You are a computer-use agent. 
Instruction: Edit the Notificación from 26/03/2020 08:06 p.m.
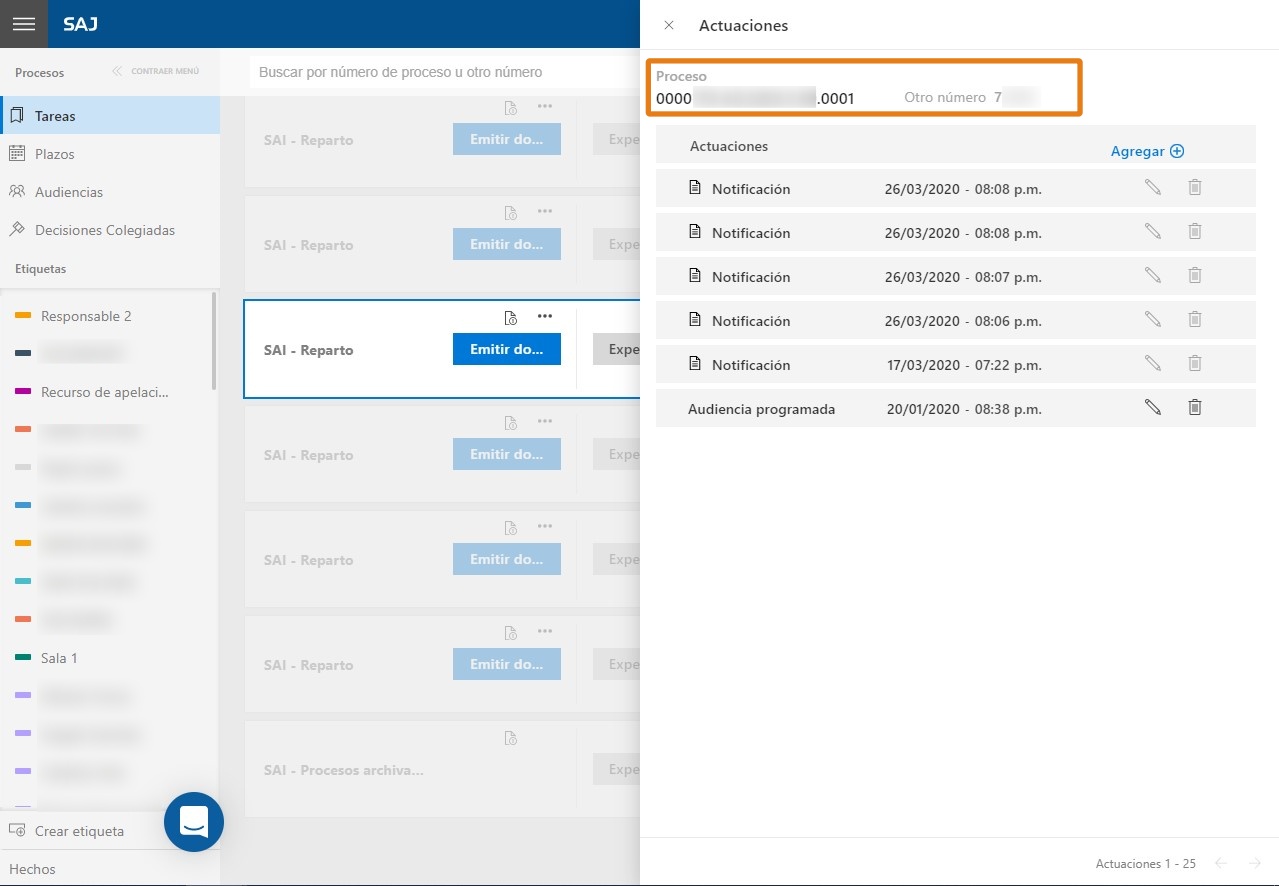[1153, 319]
